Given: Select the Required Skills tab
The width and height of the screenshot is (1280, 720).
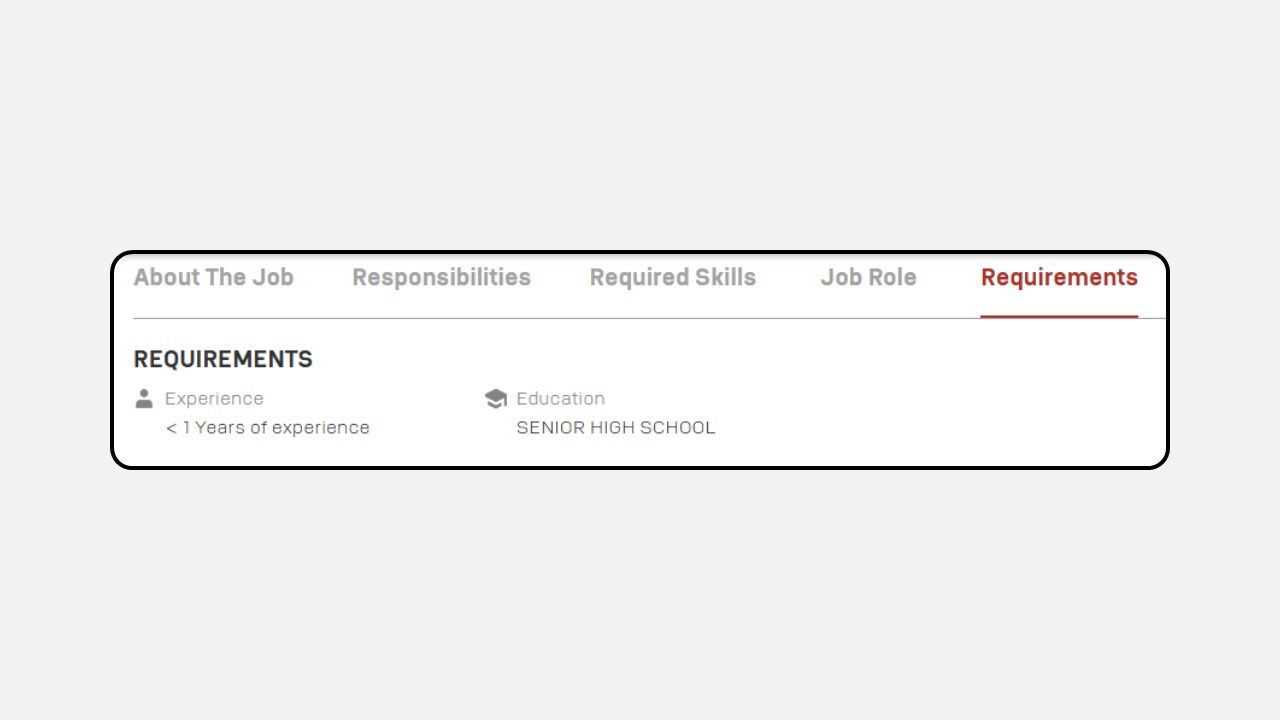Looking at the screenshot, I should pos(673,278).
